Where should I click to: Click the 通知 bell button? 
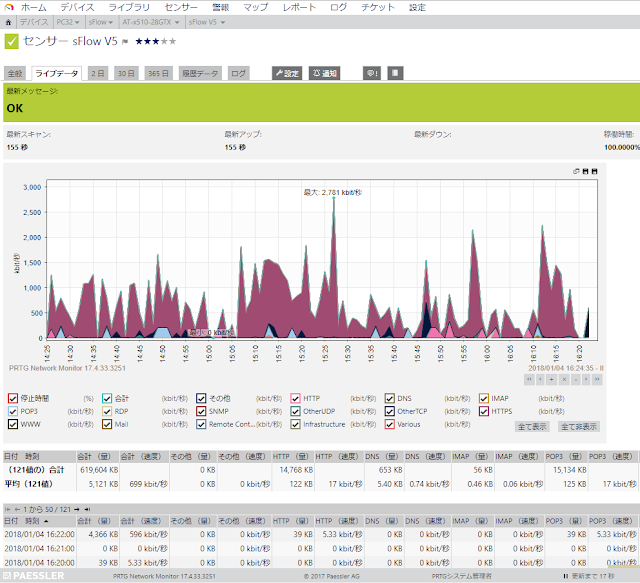324,73
